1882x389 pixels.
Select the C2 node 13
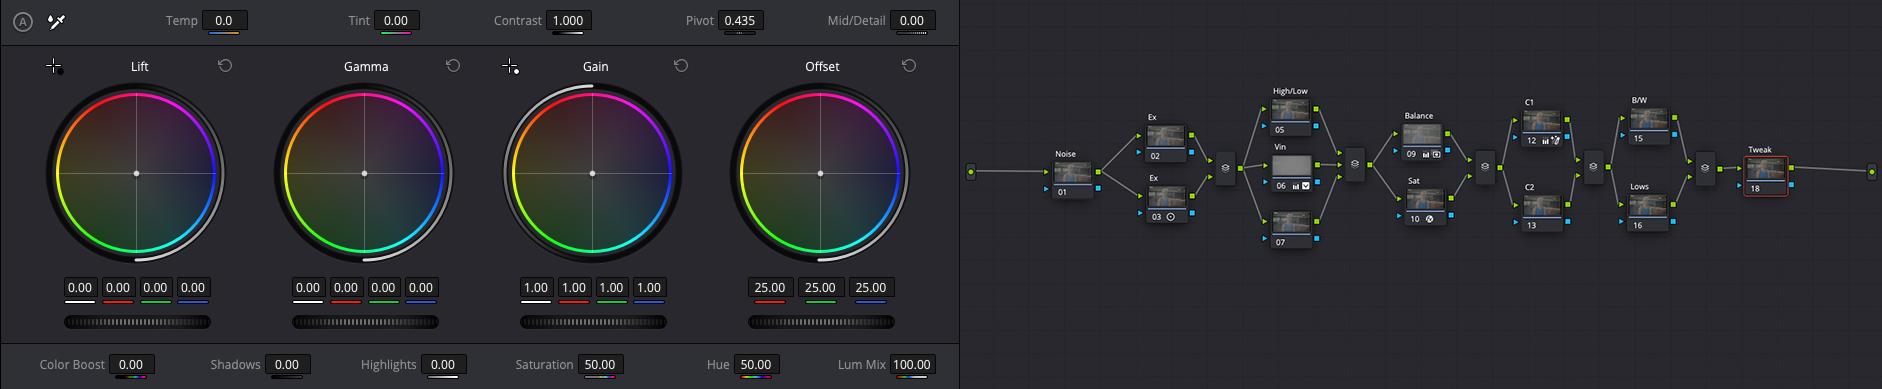click(1541, 212)
